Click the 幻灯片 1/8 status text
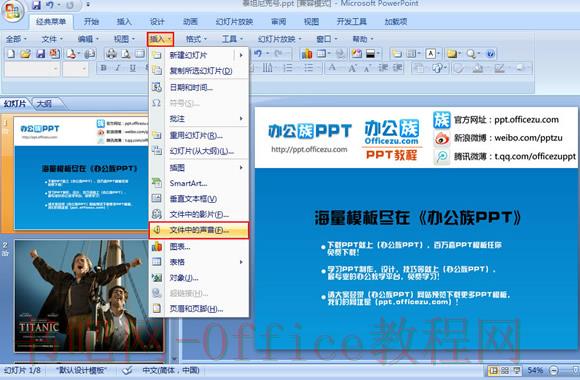This screenshot has width=580, height=380. point(22,370)
